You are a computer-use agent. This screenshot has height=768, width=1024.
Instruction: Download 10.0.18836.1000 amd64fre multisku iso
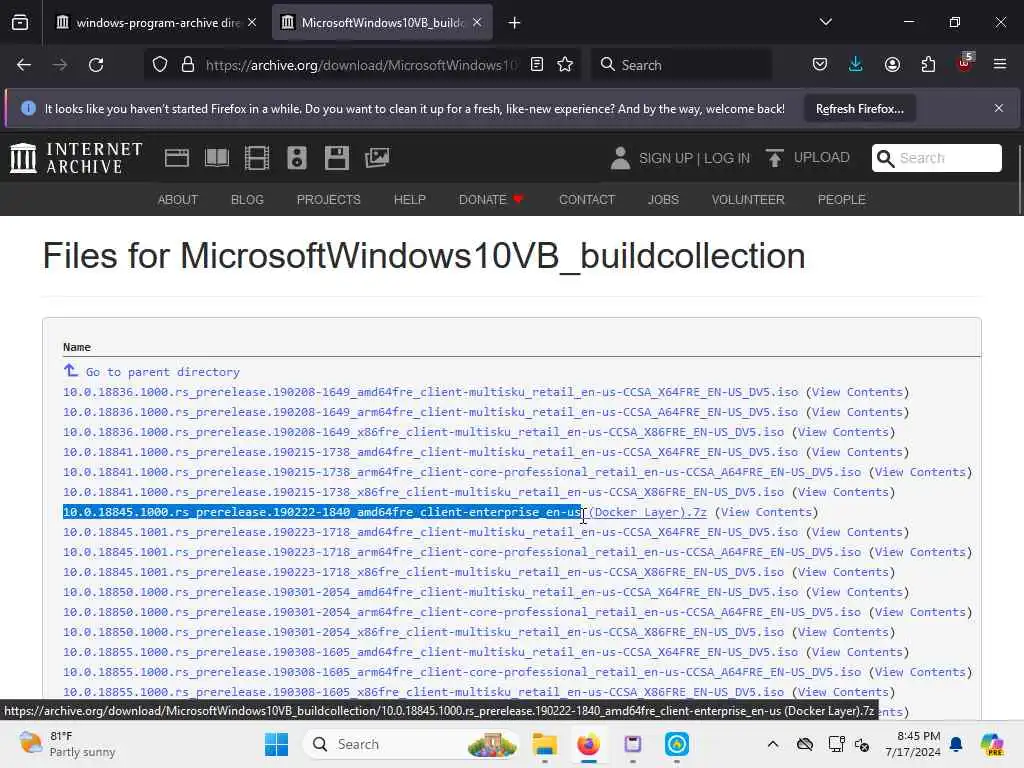430,392
